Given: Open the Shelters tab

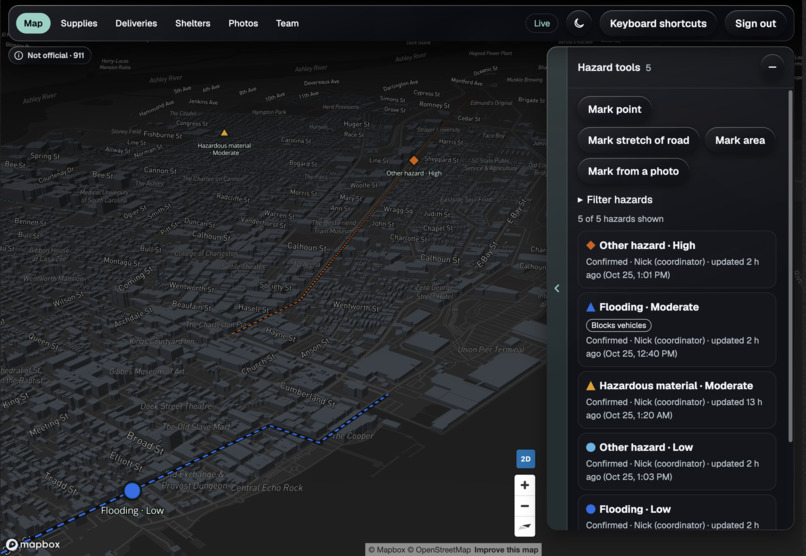Looking at the screenshot, I should point(193,23).
